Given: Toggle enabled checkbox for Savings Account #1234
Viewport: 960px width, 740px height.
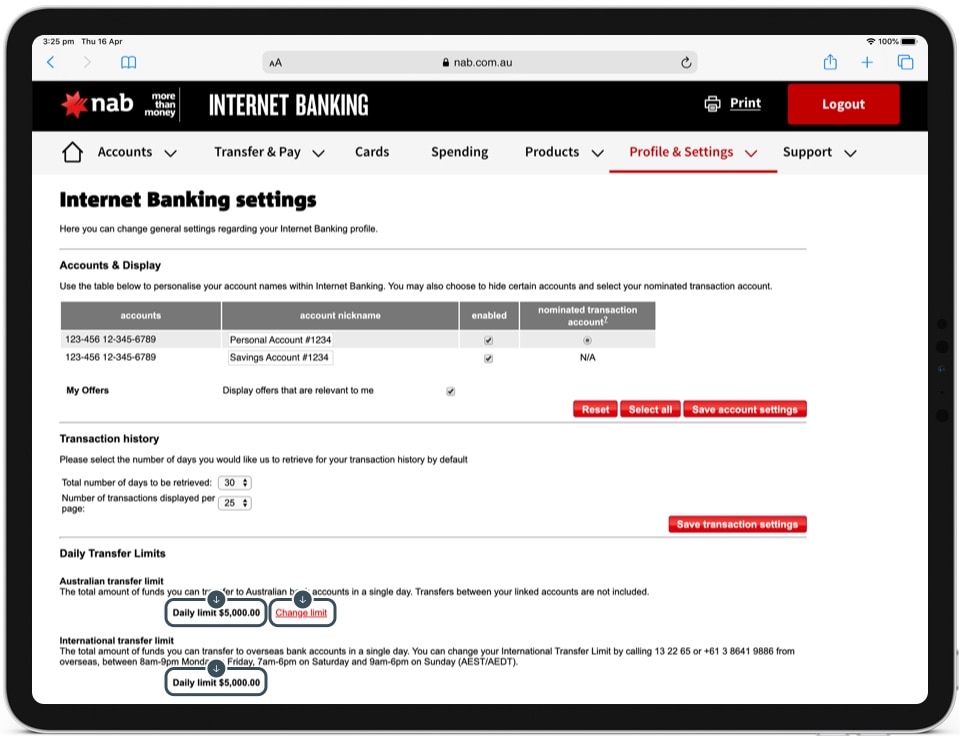Looking at the screenshot, I should (x=488, y=358).
